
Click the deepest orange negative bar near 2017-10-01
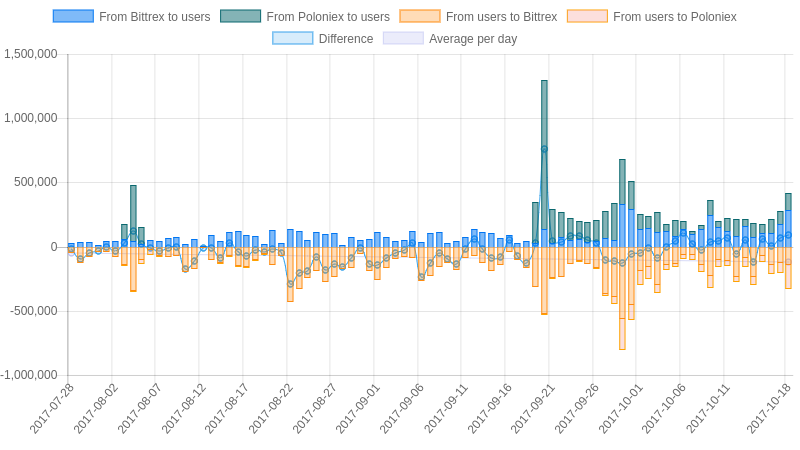point(622,298)
